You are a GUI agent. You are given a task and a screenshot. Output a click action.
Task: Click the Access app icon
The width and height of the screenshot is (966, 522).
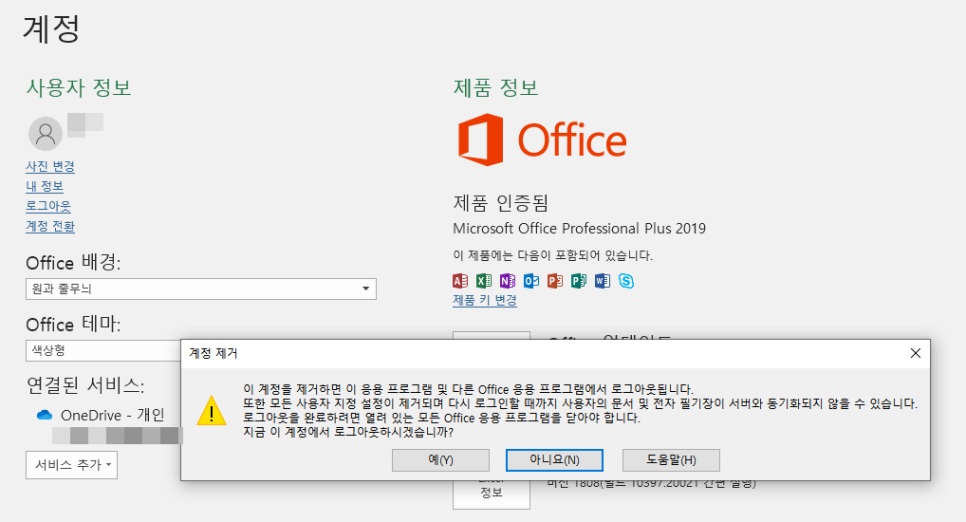tap(460, 281)
